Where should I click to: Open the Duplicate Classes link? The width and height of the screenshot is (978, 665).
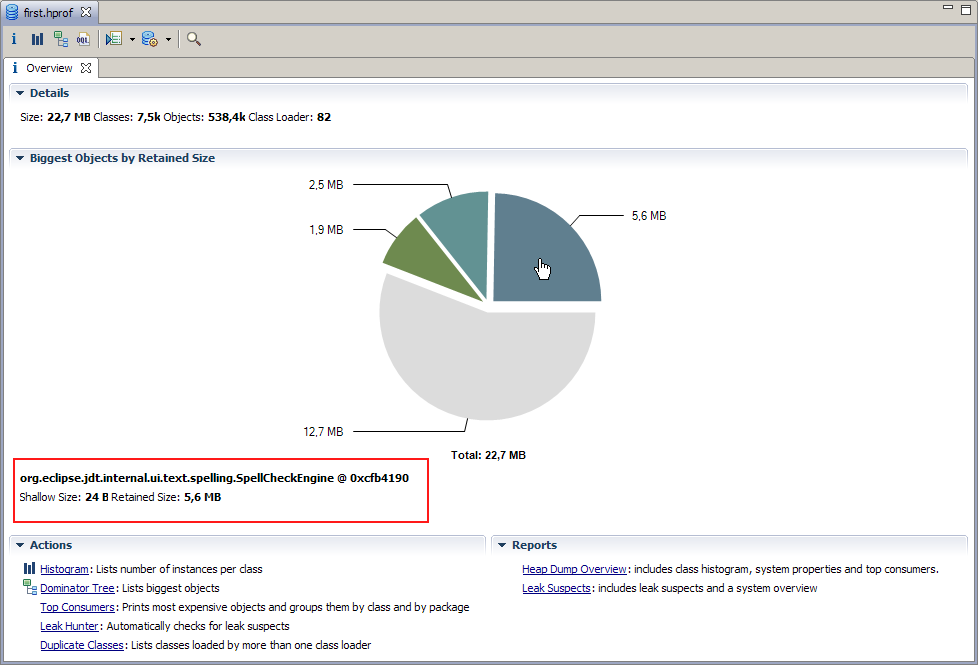click(82, 645)
